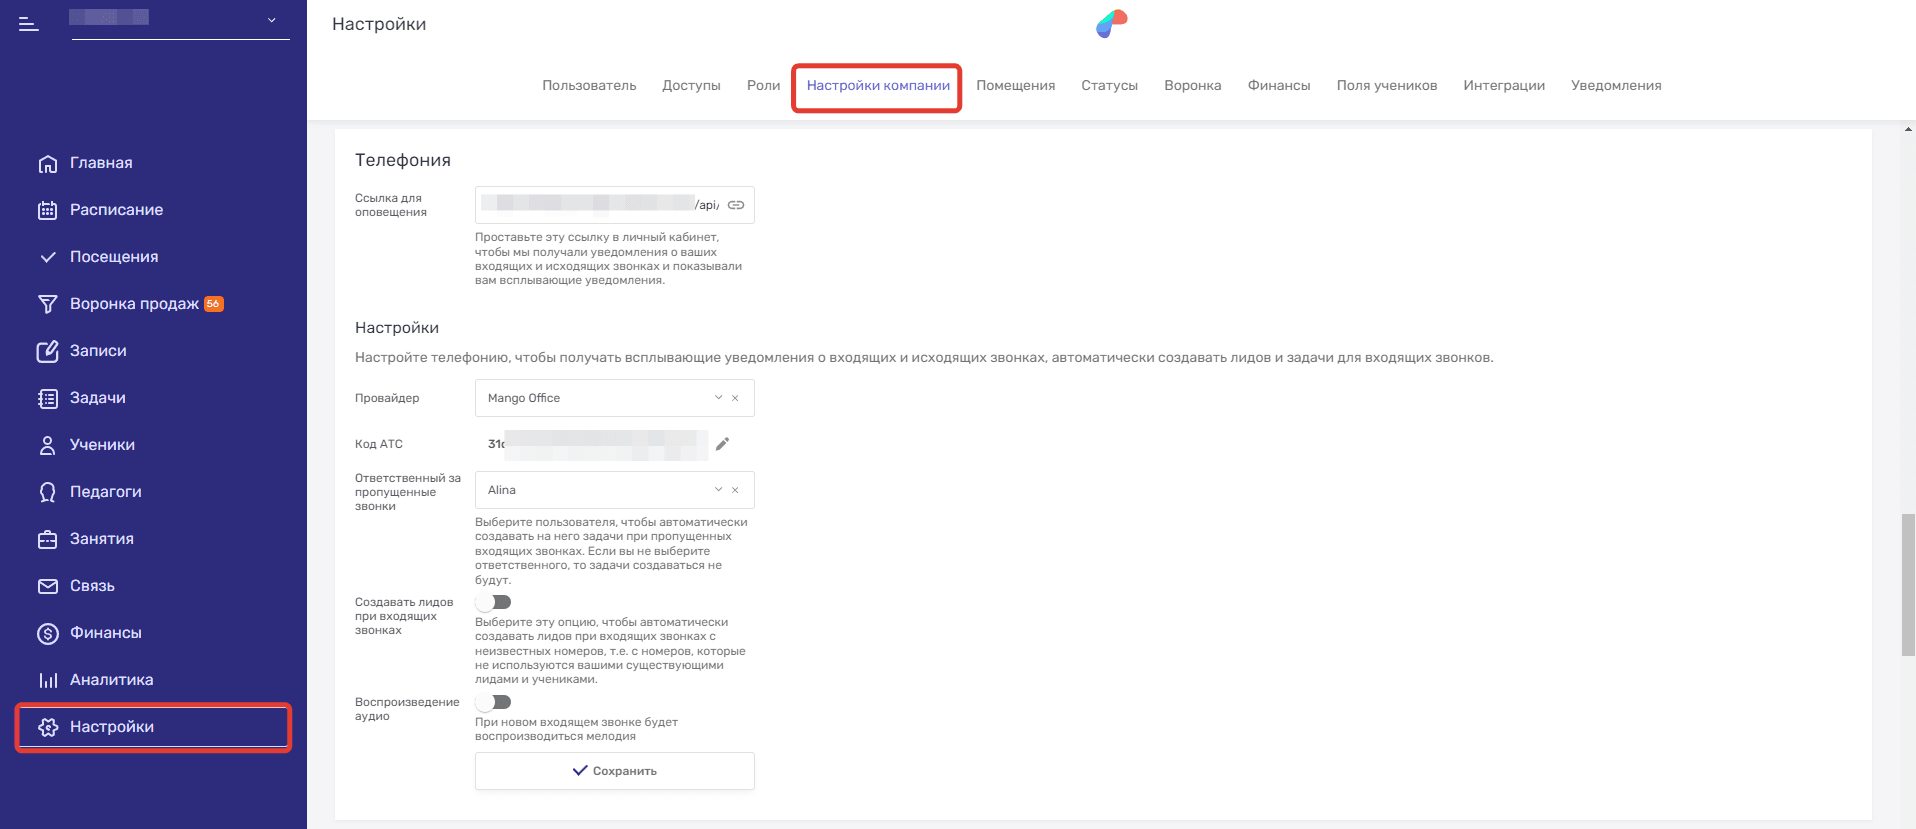Open Analytics (Аналитика) from the sidebar

(x=111, y=680)
